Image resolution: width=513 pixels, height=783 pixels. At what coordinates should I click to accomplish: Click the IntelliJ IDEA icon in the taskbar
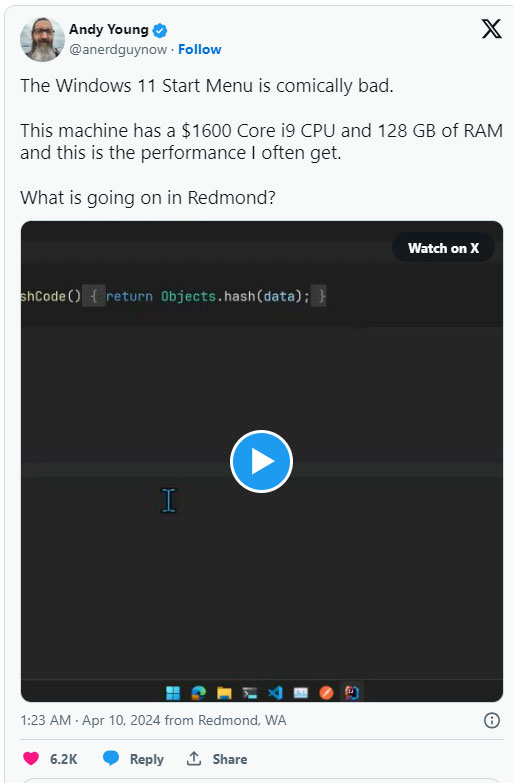click(x=352, y=692)
